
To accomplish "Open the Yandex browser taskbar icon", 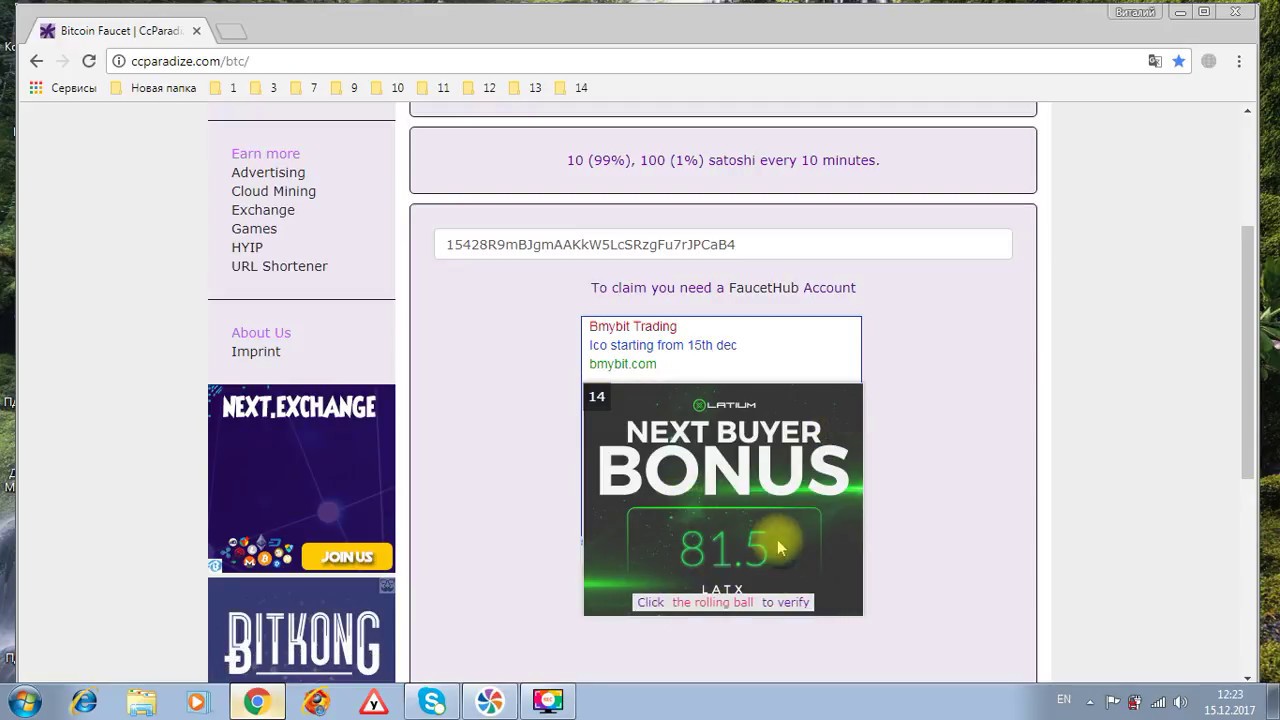I will coord(373,701).
